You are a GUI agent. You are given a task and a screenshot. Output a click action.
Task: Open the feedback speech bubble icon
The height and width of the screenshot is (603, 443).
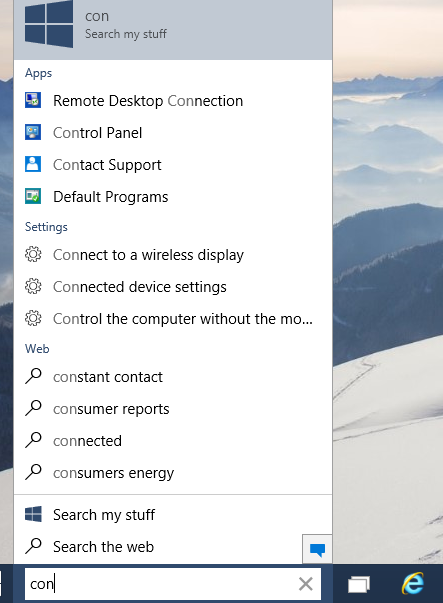tap(317, 549)
